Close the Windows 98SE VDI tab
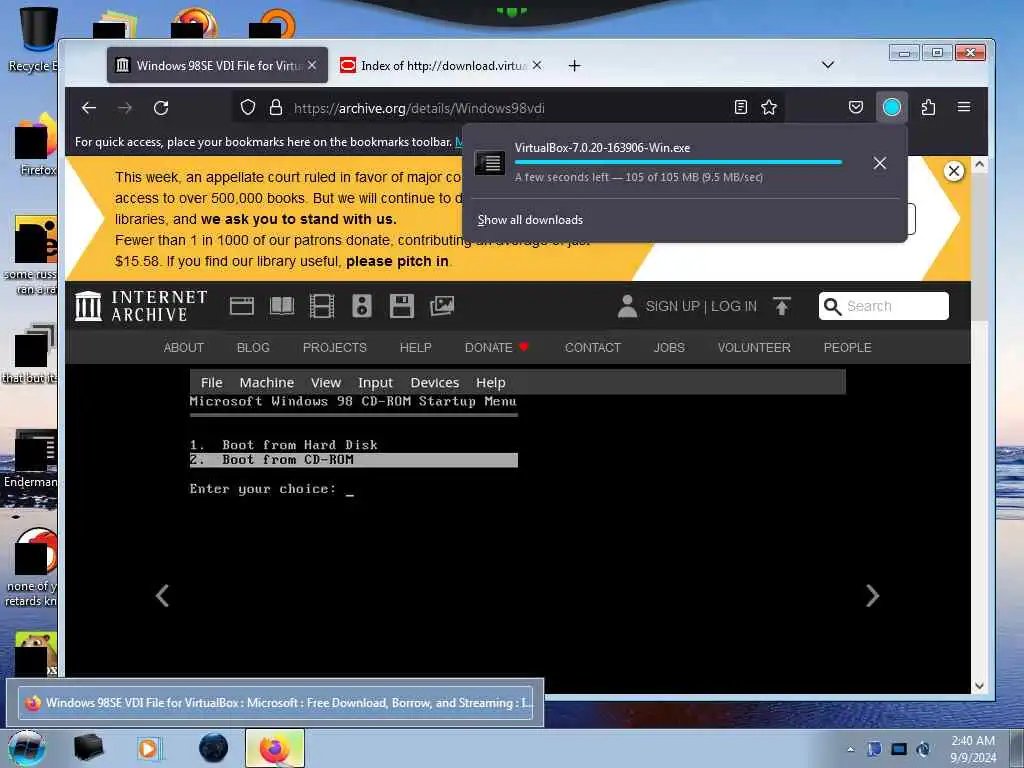The height and width of the screenshot is (768, 1024). [312, 65]
